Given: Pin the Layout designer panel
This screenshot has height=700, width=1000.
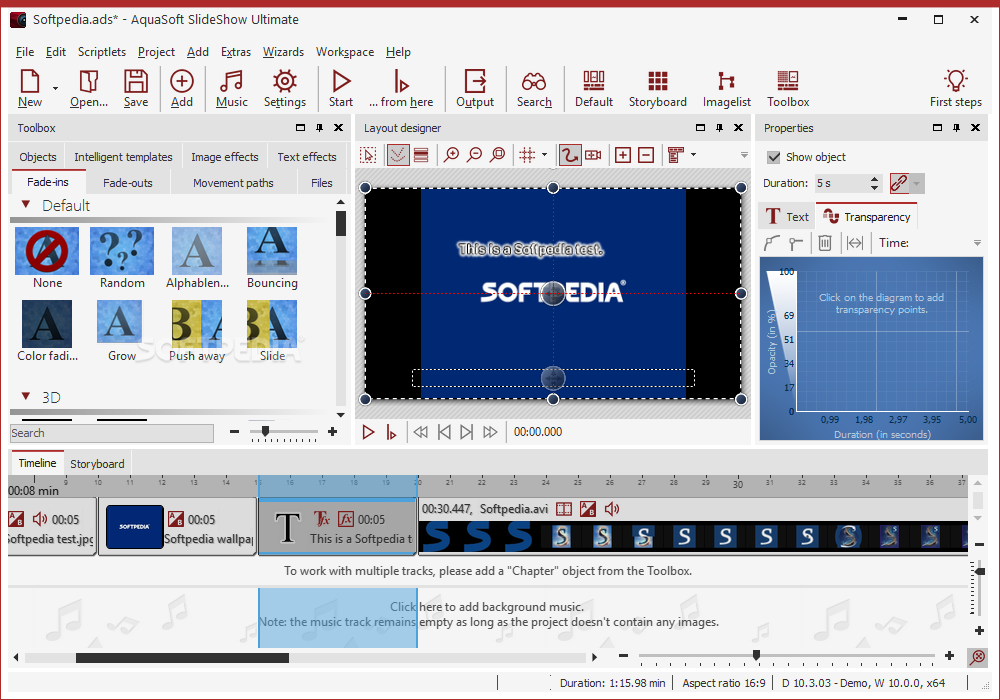Looking at the screenshot, I should click(719, 128).
